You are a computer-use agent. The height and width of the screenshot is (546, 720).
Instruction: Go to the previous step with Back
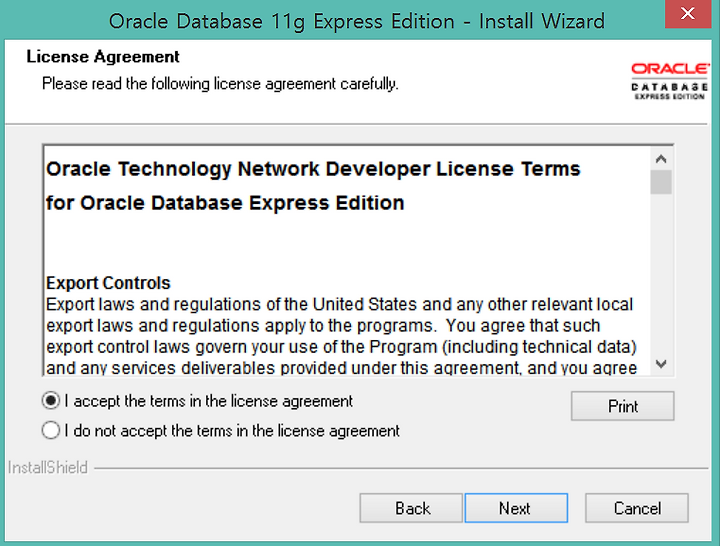[411, 508]
